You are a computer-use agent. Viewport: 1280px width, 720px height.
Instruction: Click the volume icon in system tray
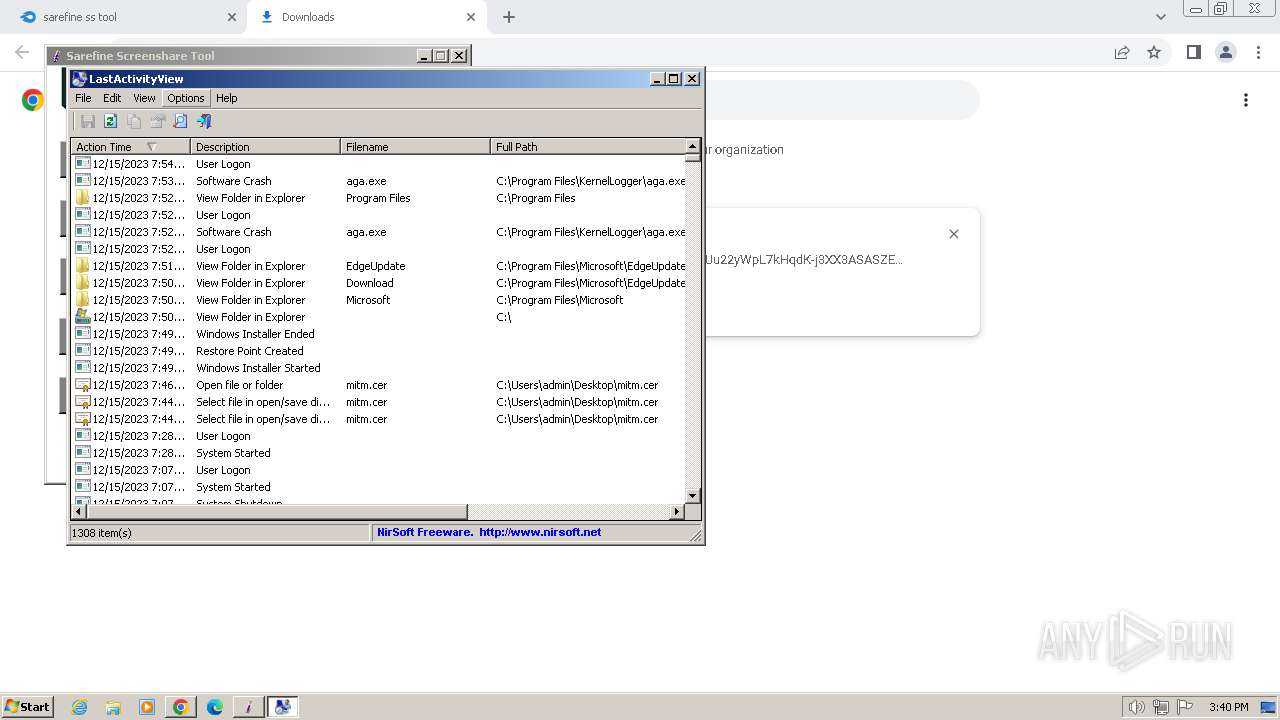pos(1136,707)
